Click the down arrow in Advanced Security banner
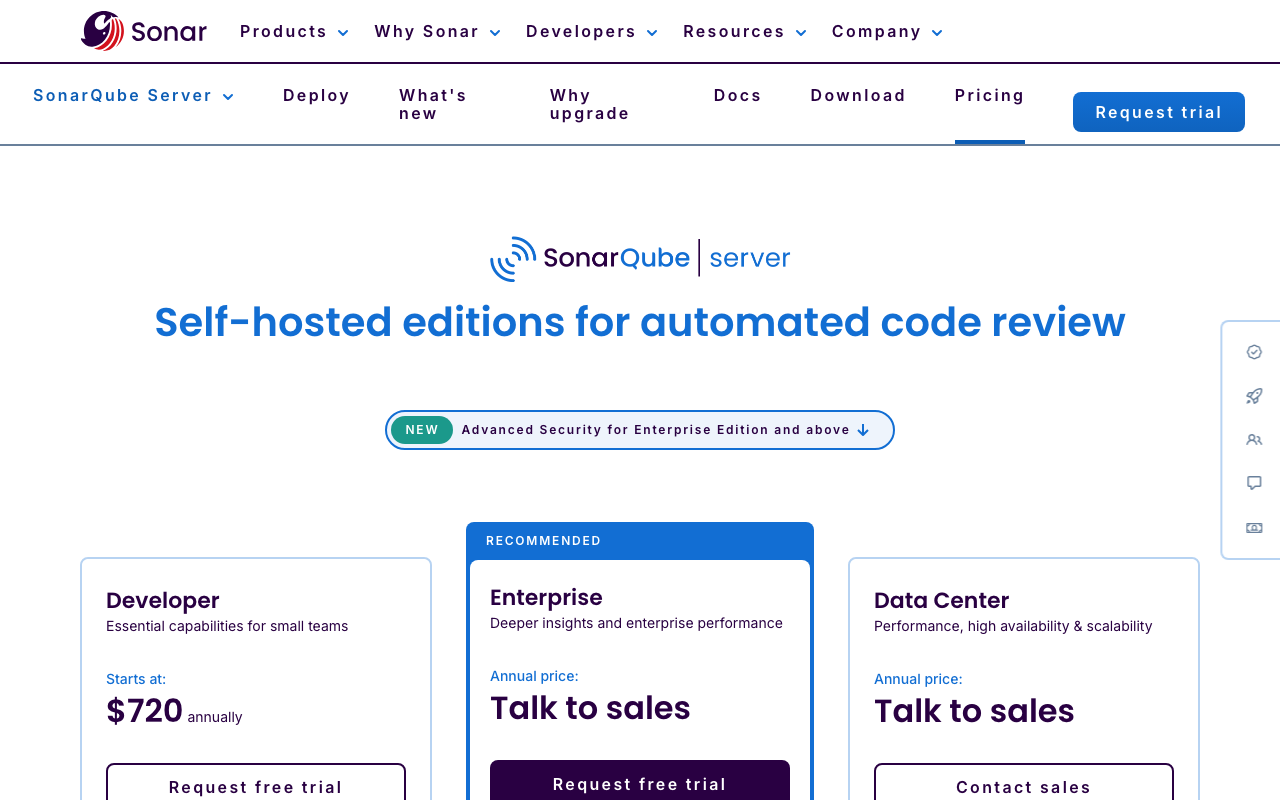1280x800 pixels. point(863,430)
